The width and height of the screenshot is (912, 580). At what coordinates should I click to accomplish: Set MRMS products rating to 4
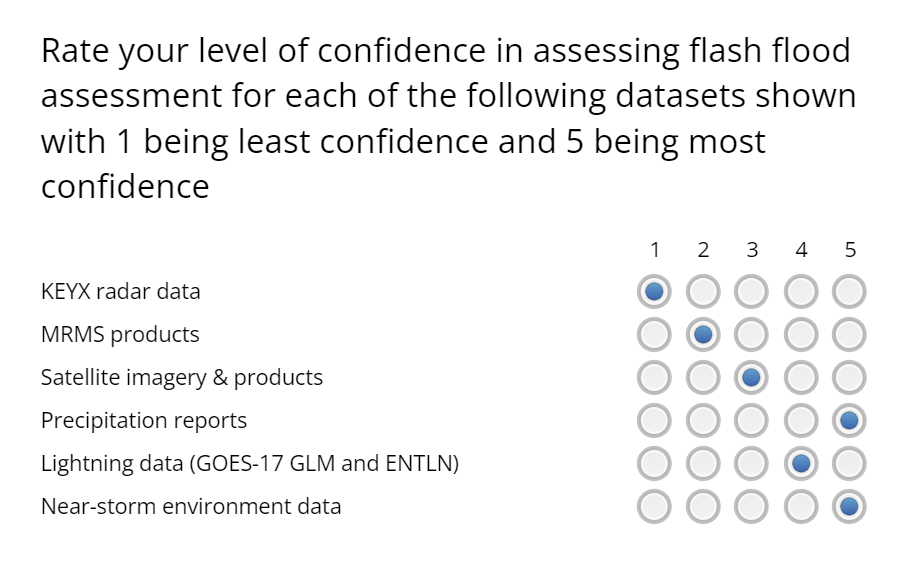tap(801, 335)
